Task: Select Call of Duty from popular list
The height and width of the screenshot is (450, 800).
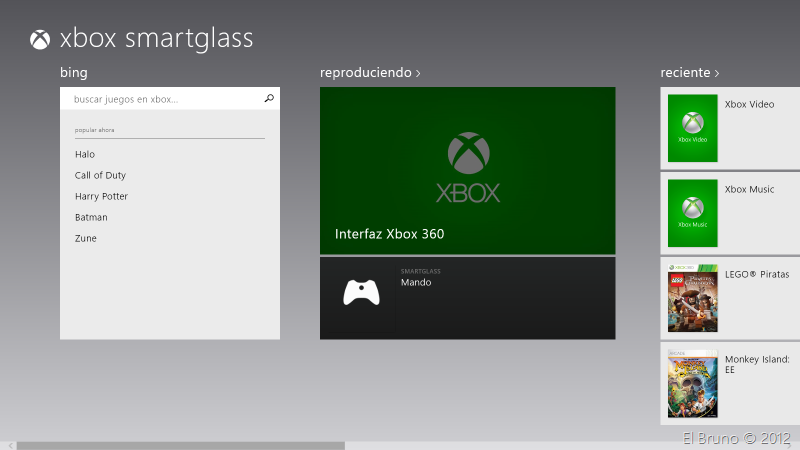Action: [100, 175]
